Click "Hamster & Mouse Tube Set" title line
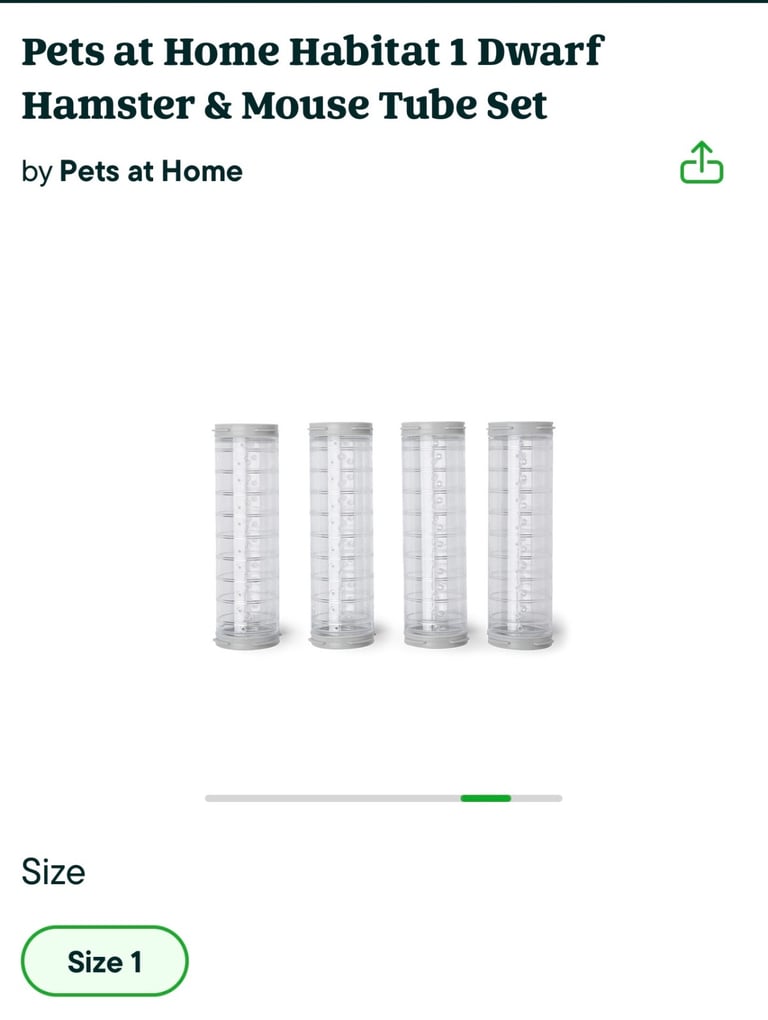 (x=284, y=105)
